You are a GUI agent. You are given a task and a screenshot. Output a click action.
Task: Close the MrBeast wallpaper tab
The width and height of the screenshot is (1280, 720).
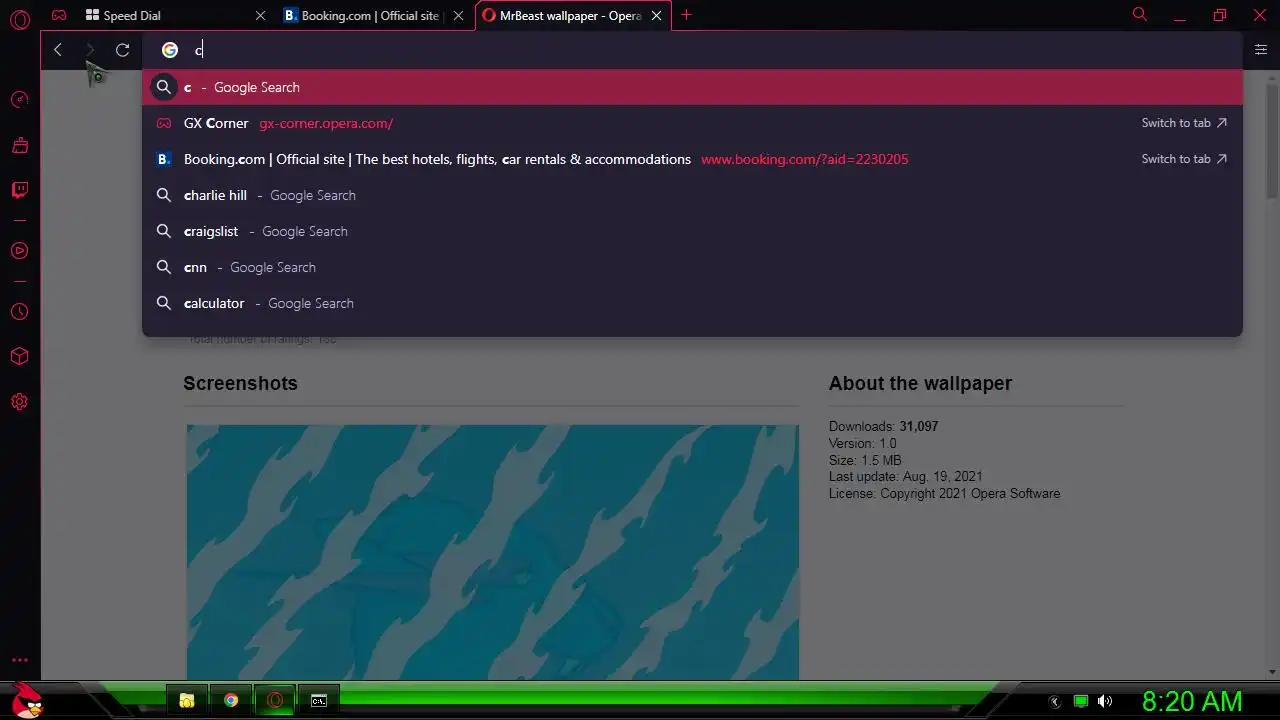pyautogui.click(x=657, y=16)
